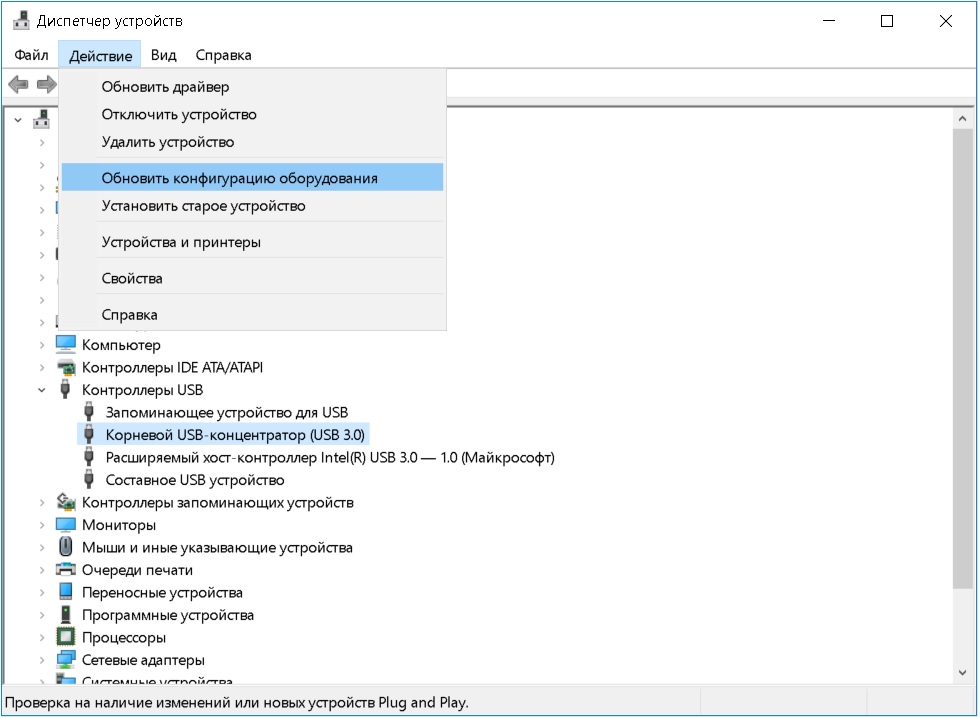Click the Компьютер category icon

(x=66, y=345)
